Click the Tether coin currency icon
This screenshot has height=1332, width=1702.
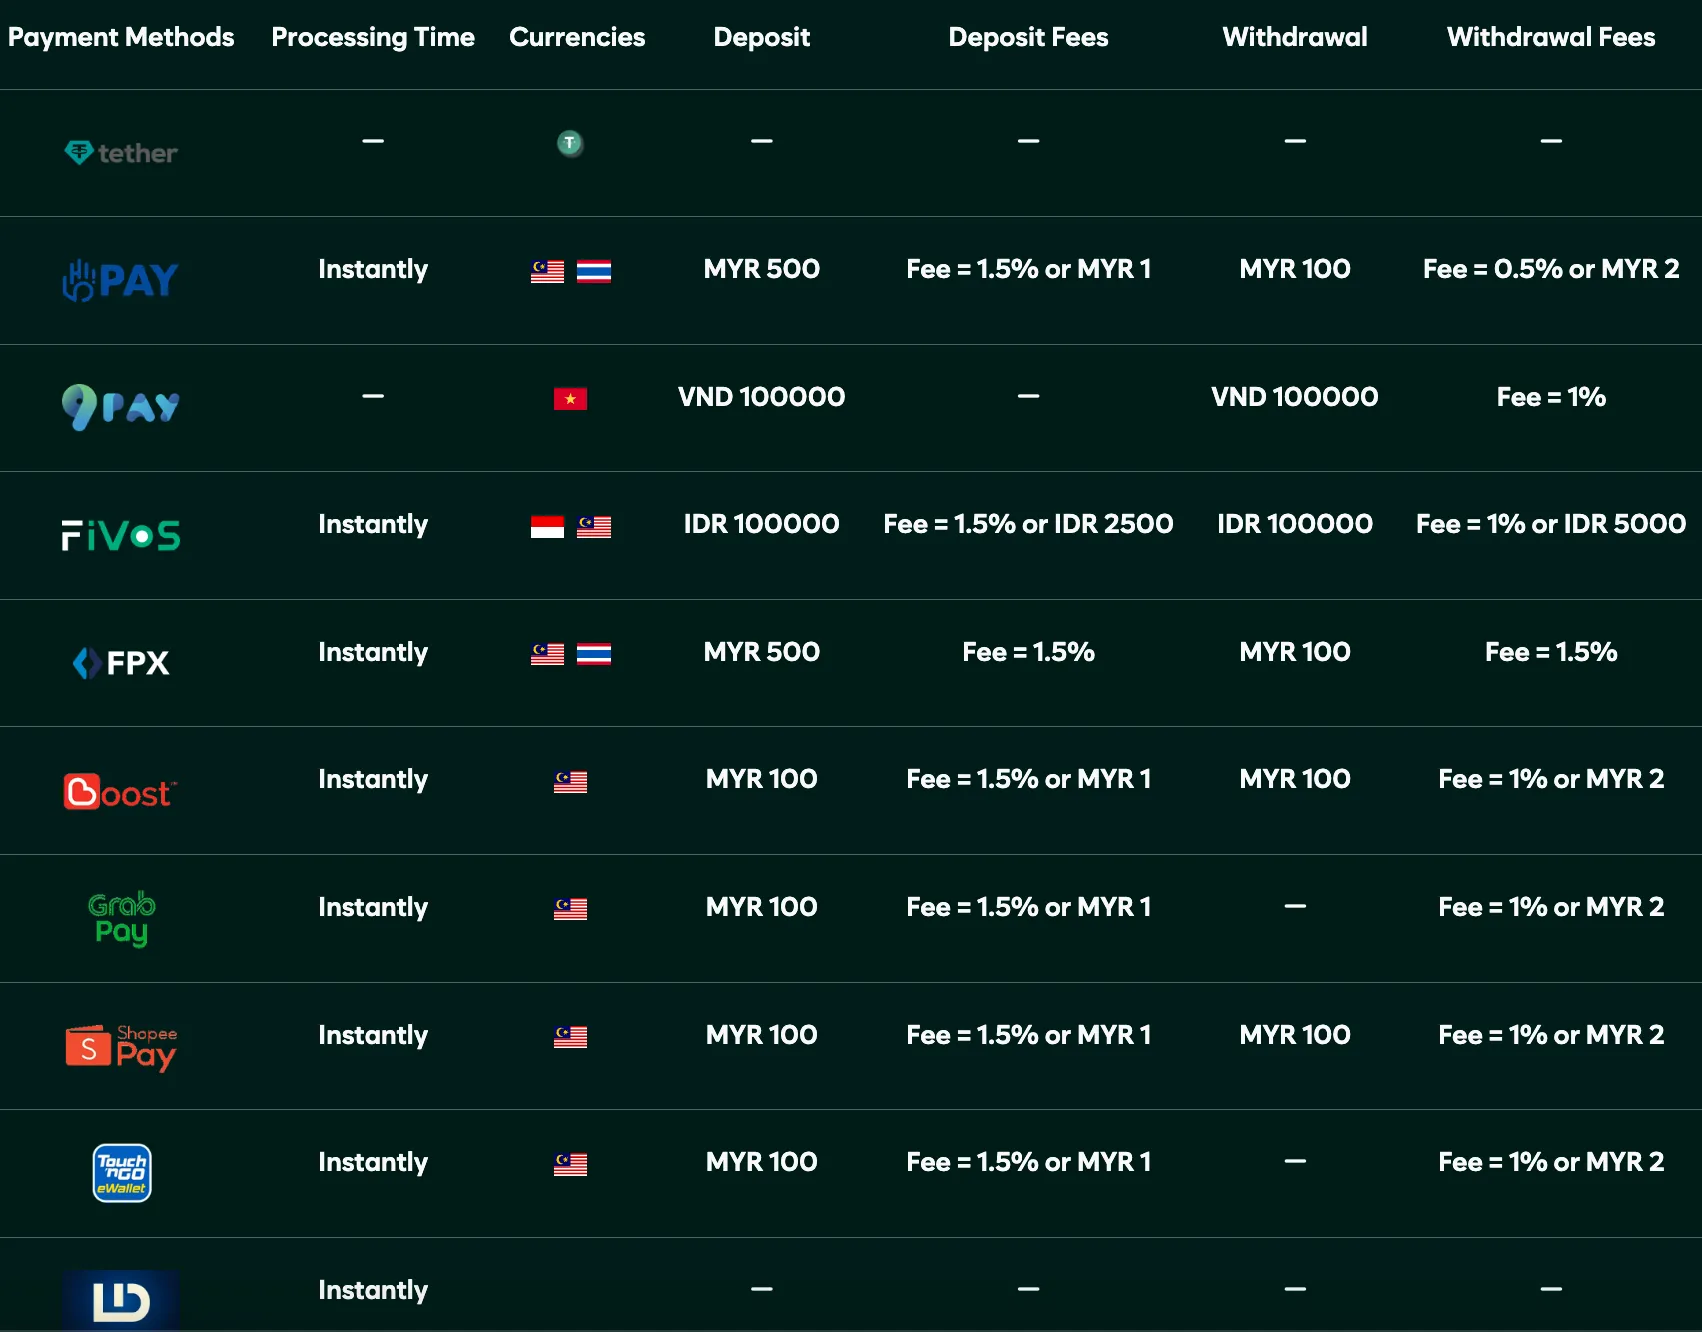pyautogui.click(x=570, y=143)
